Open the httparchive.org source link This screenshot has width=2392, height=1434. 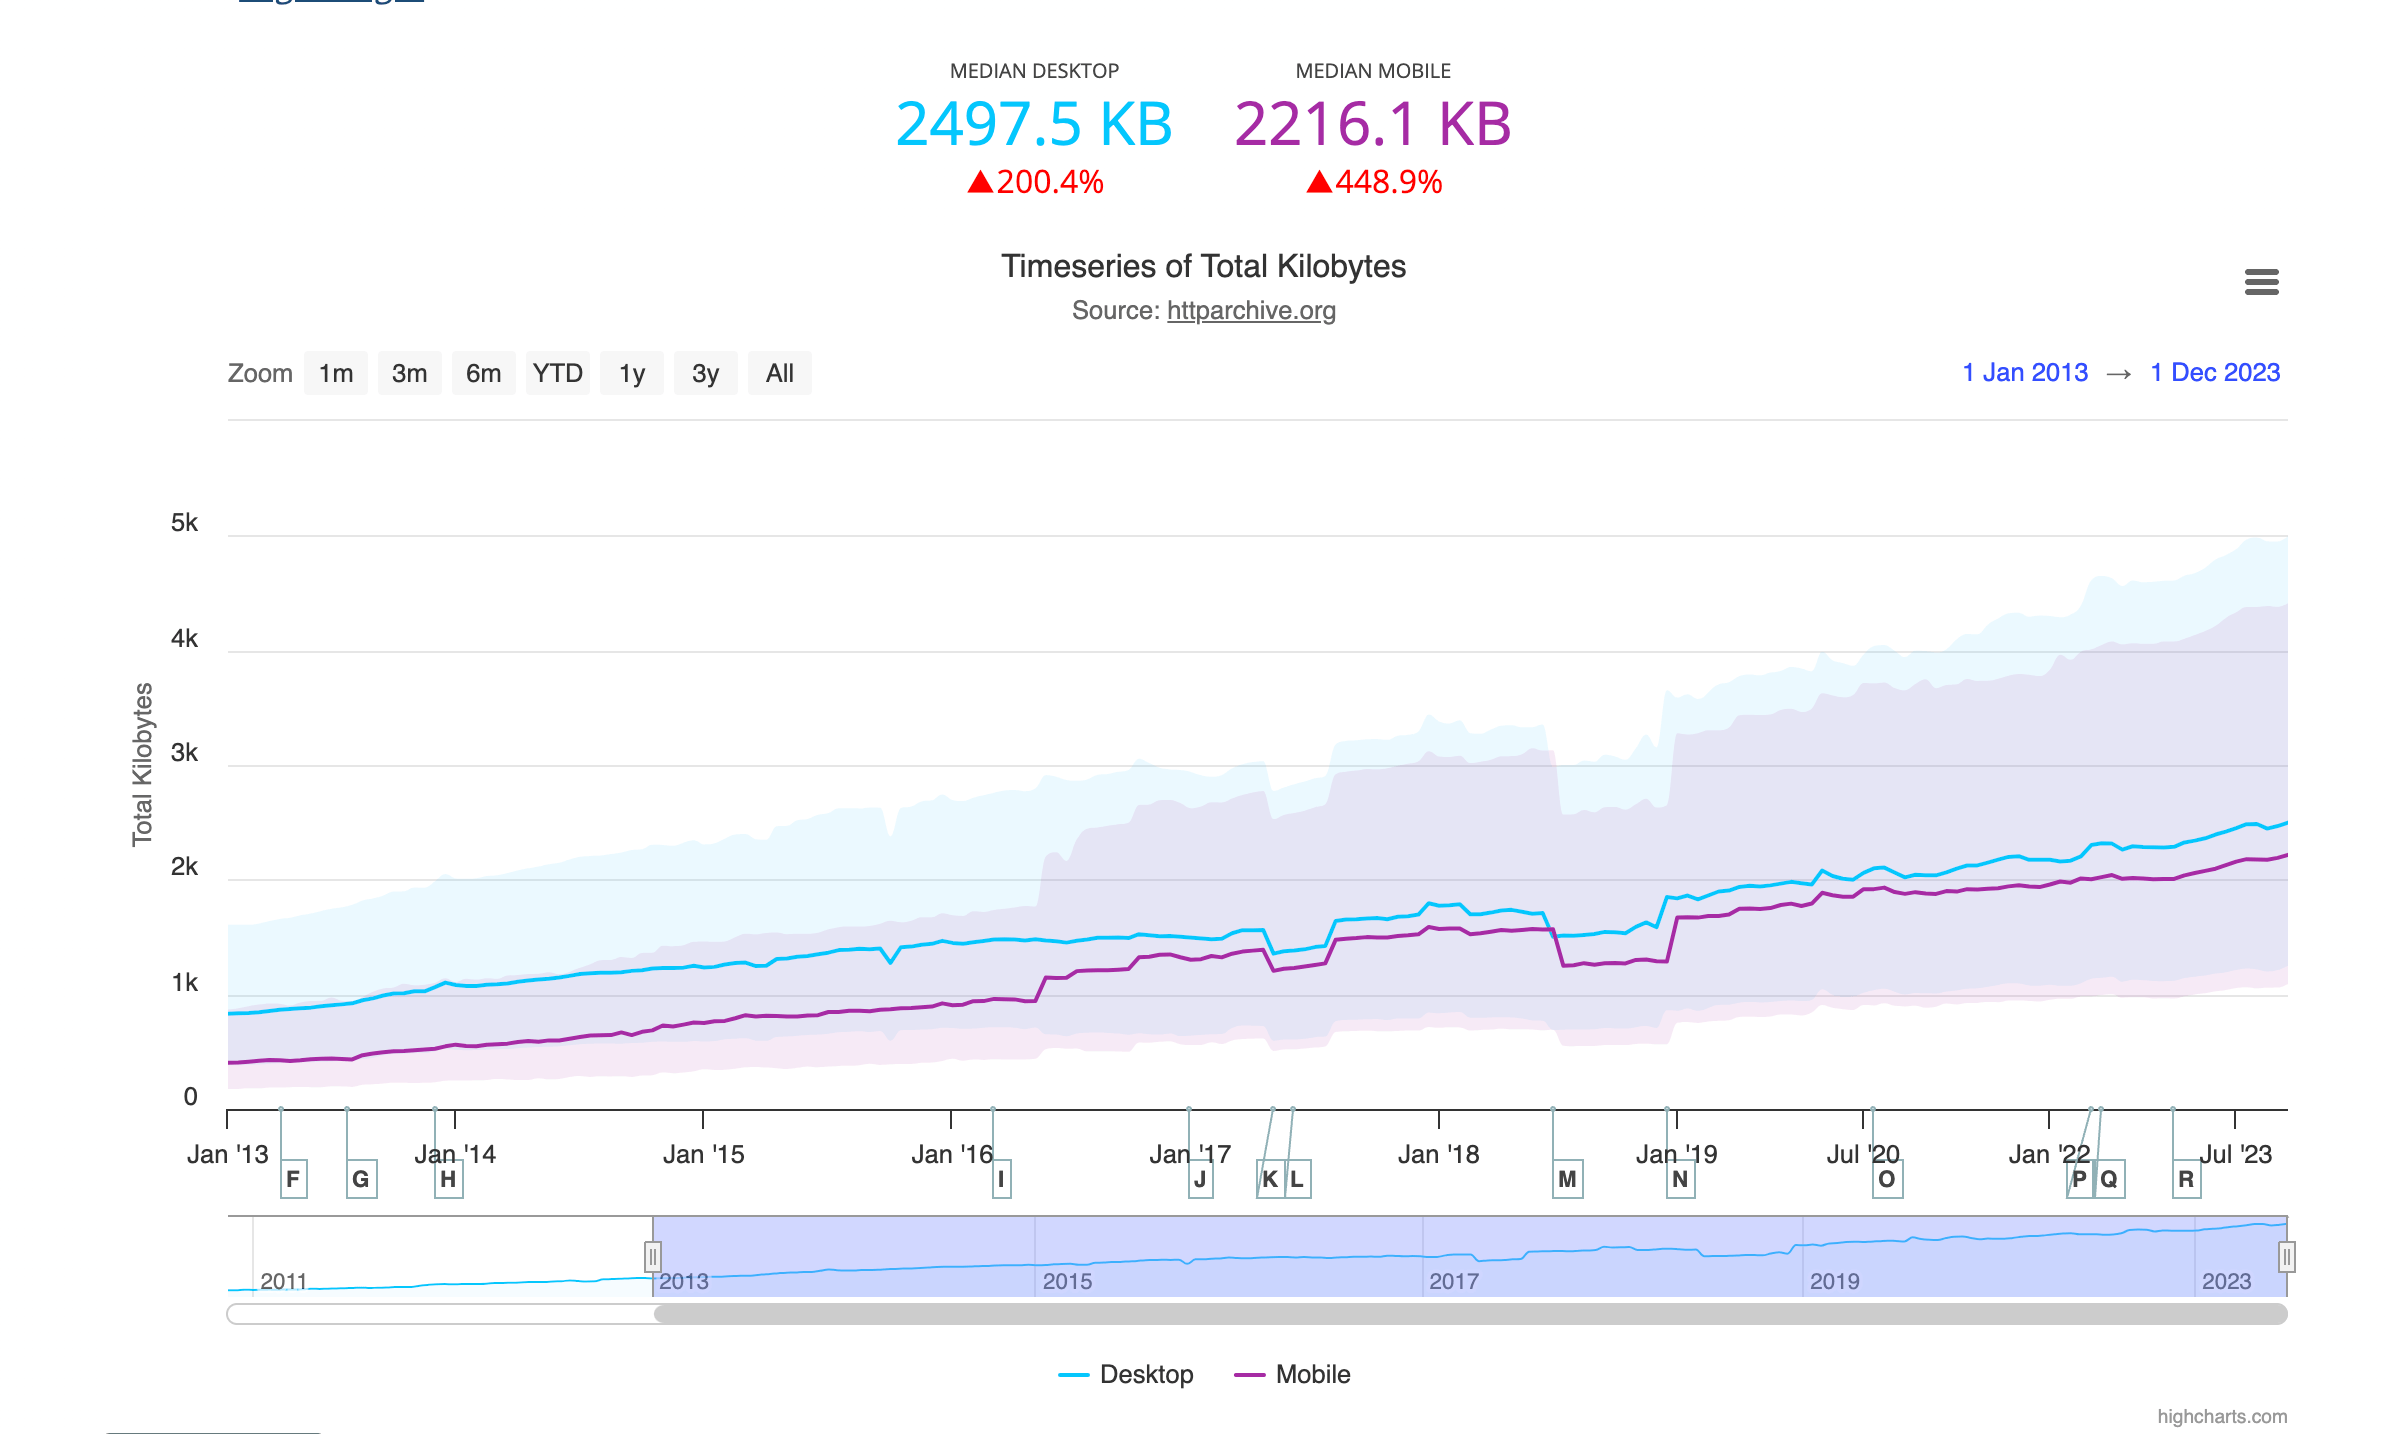click(1250, 311)
